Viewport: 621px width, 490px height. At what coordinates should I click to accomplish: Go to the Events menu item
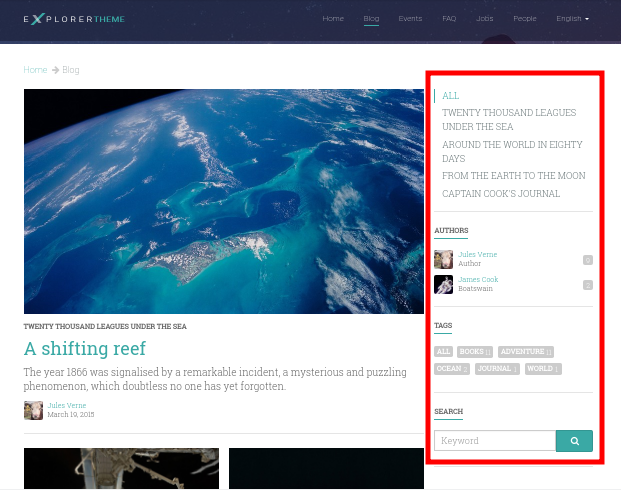point(410,19)
